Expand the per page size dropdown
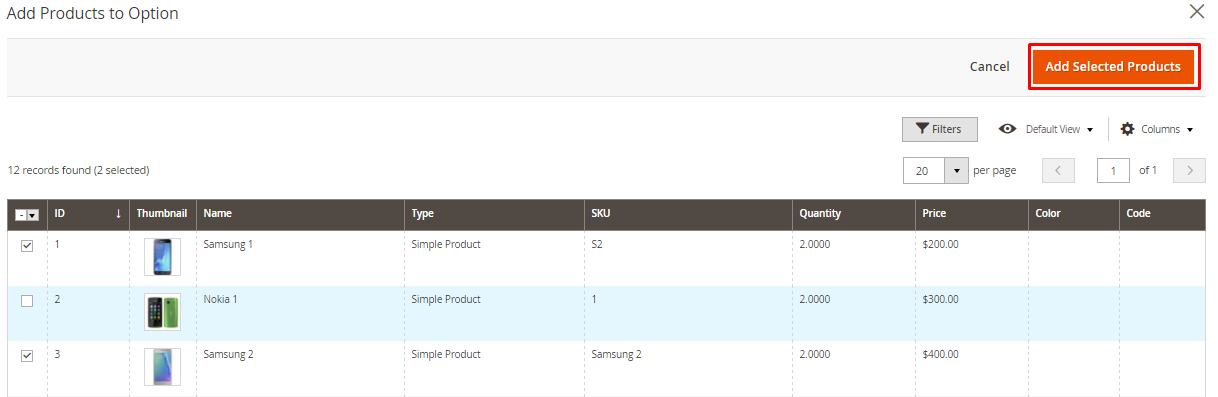The height and width of the screenshot is (397, 1218). 958,170
